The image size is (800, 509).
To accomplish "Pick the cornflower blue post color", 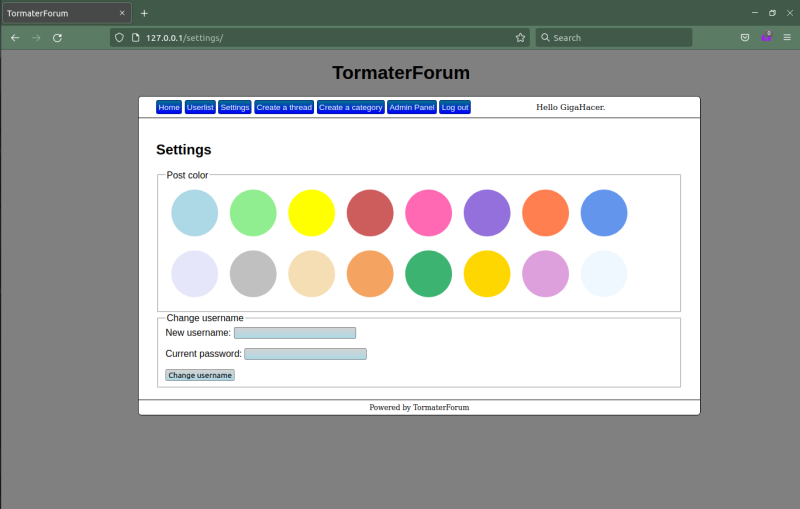I will 604,213.
